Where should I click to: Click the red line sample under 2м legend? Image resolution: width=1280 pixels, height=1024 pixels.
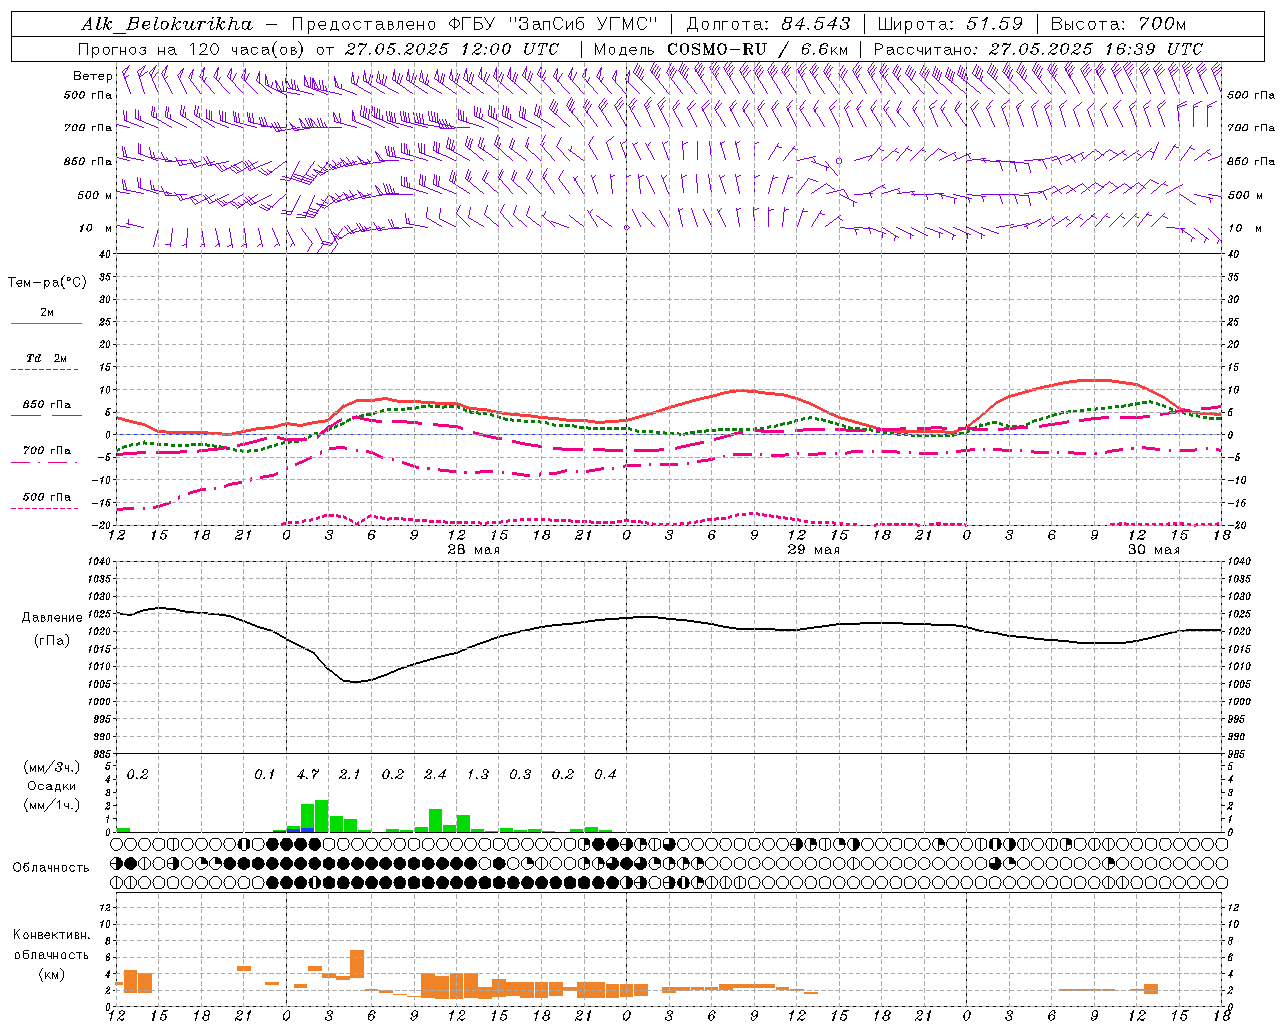pos(46,323)
